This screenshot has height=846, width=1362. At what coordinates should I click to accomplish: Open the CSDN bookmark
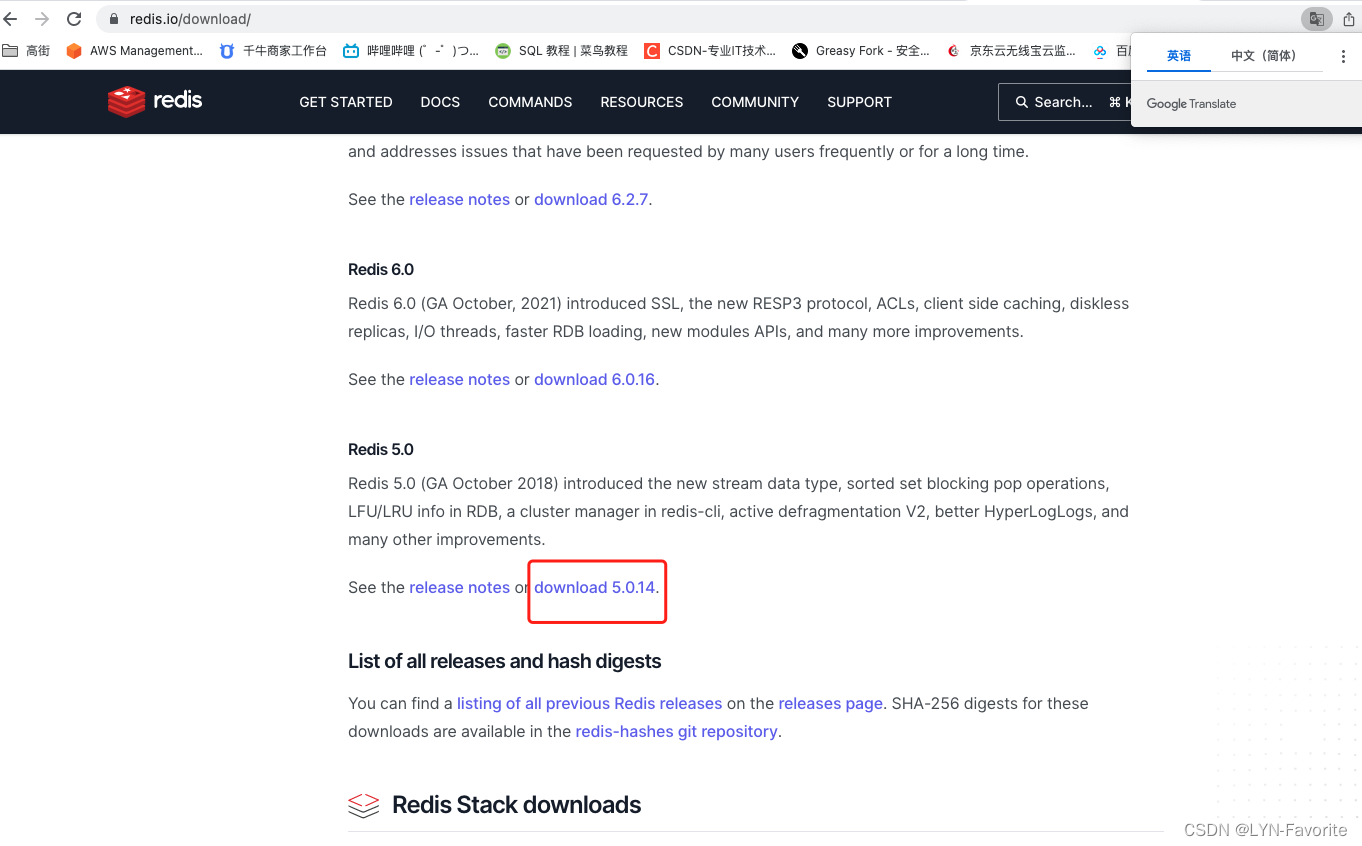pyautogui.click(x=711, y=51)
